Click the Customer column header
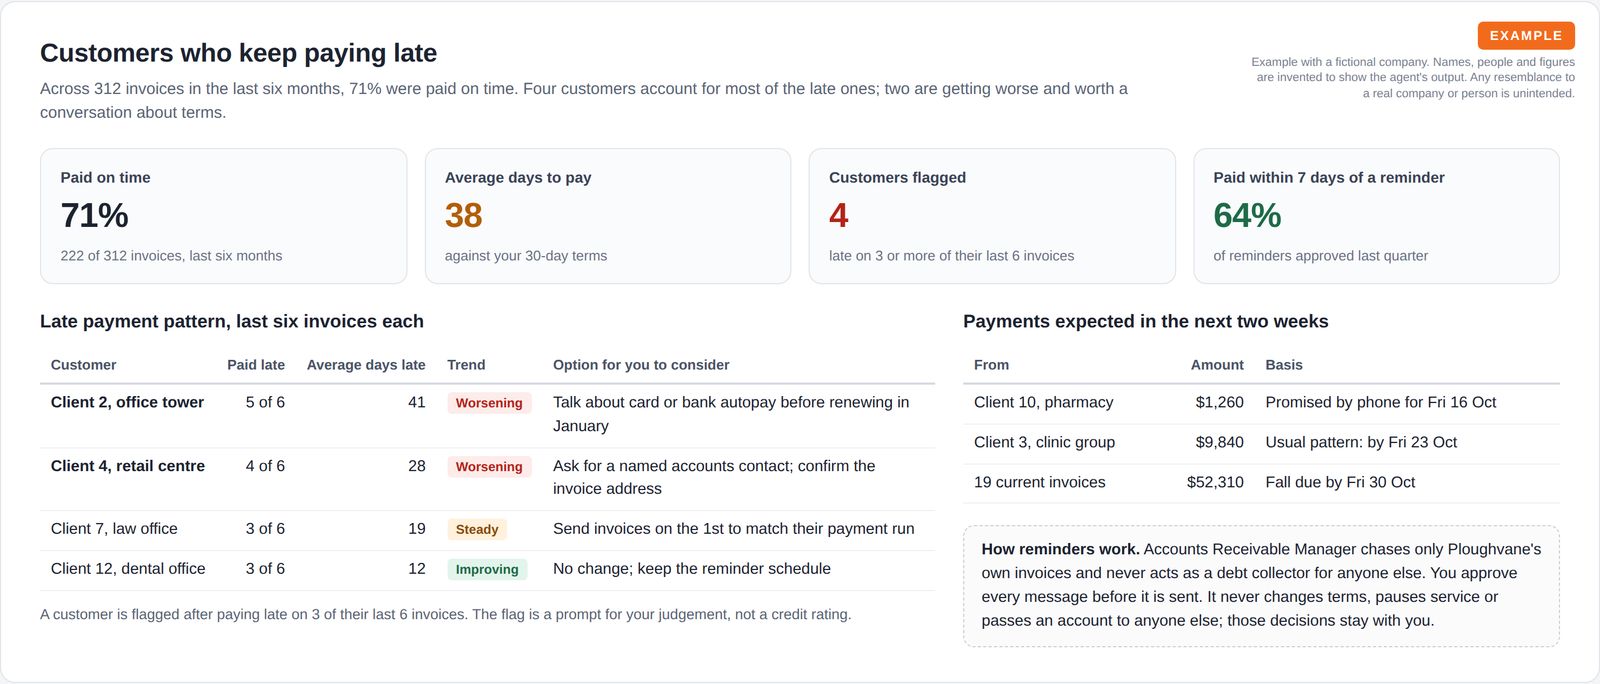The height and width of the screenshot is (684, 1600). click(83, 365)
